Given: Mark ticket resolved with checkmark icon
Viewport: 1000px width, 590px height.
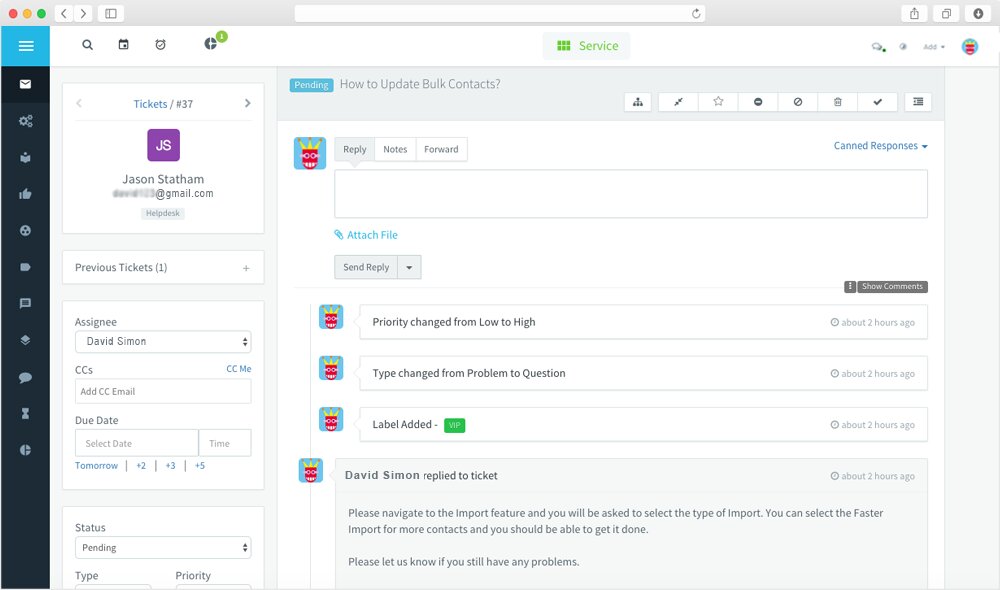Looking at the screenshot, I should click(x=878, y=102).
